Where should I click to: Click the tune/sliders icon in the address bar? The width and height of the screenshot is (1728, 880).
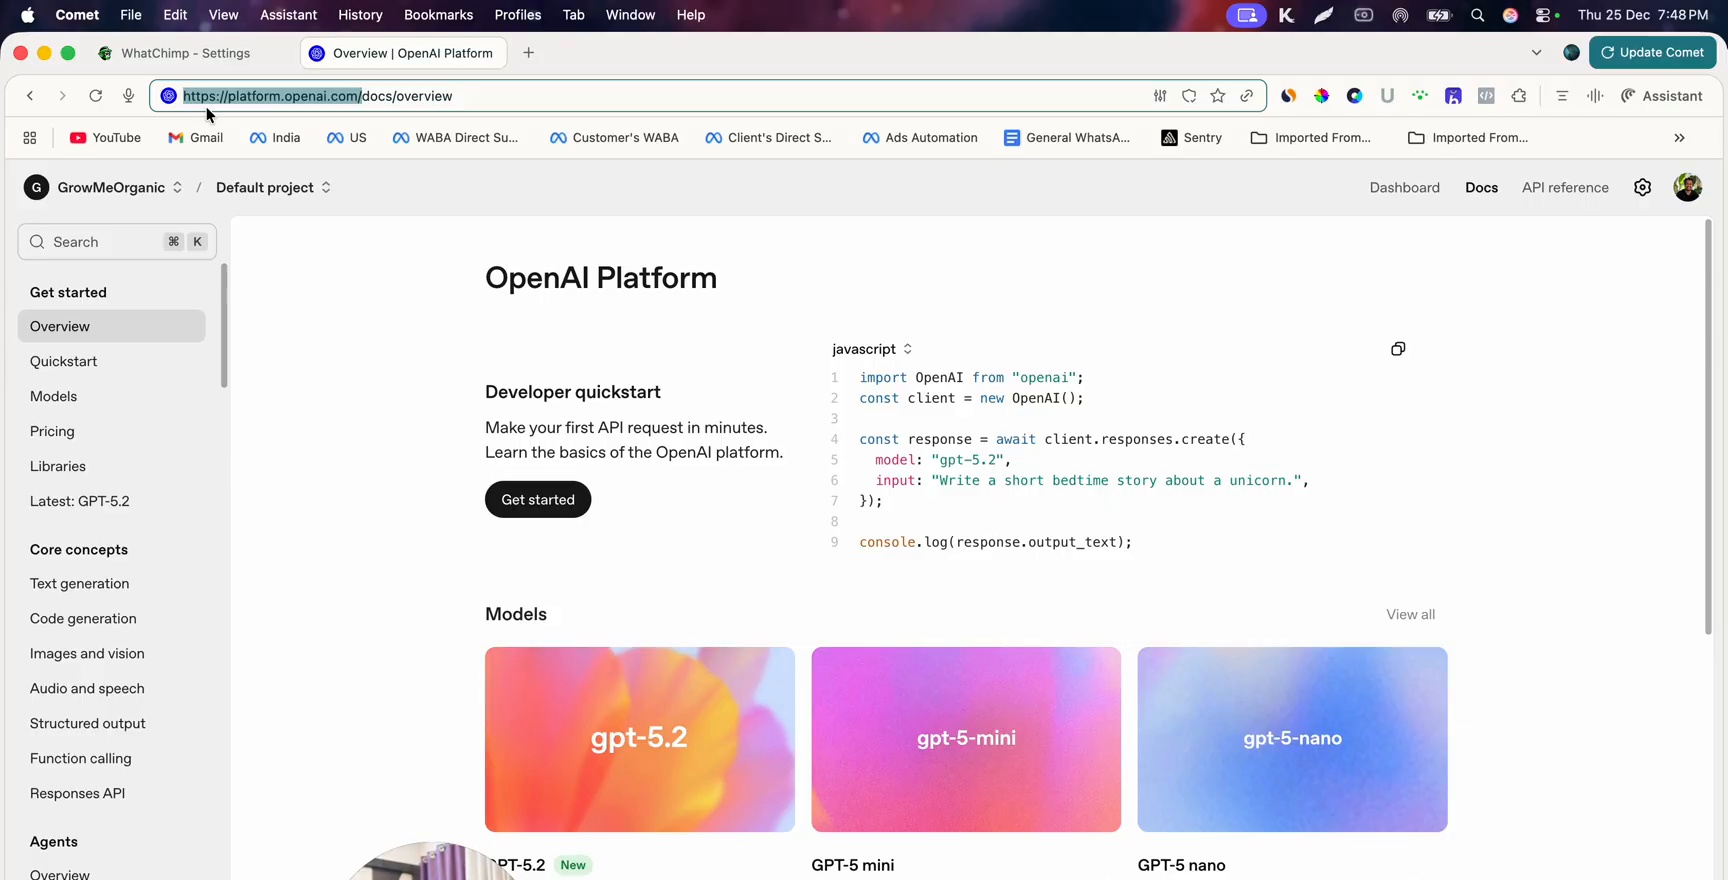(1160, 96)
